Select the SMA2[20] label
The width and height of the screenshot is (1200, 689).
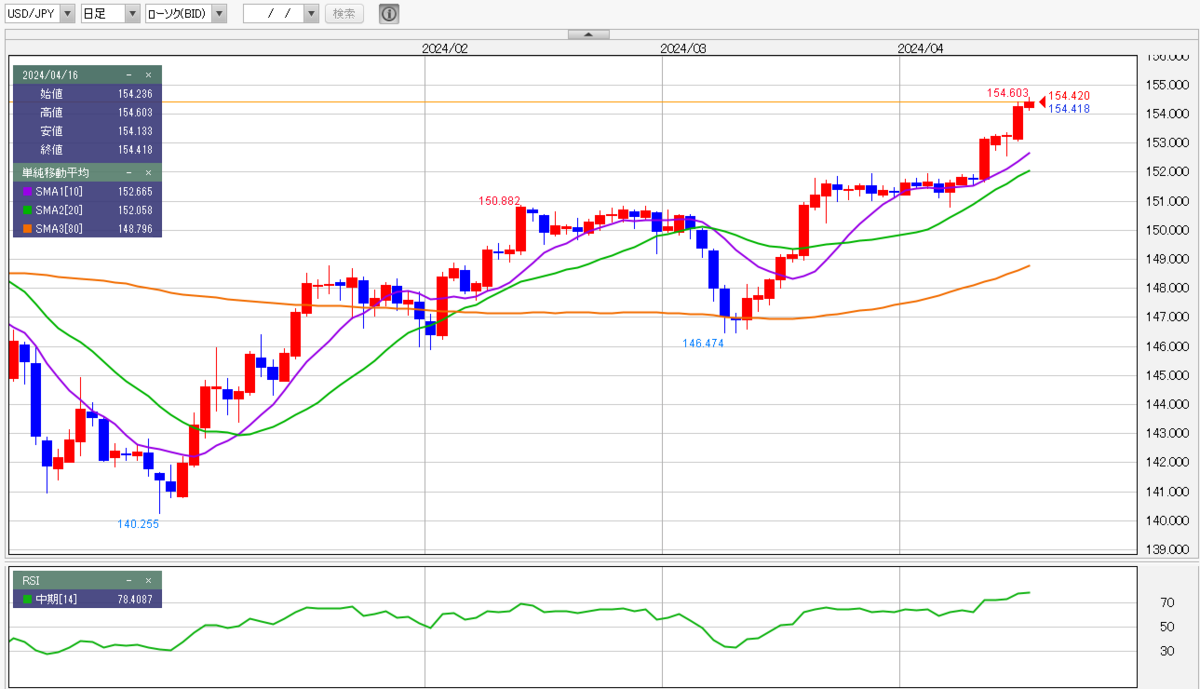(59, 211)
